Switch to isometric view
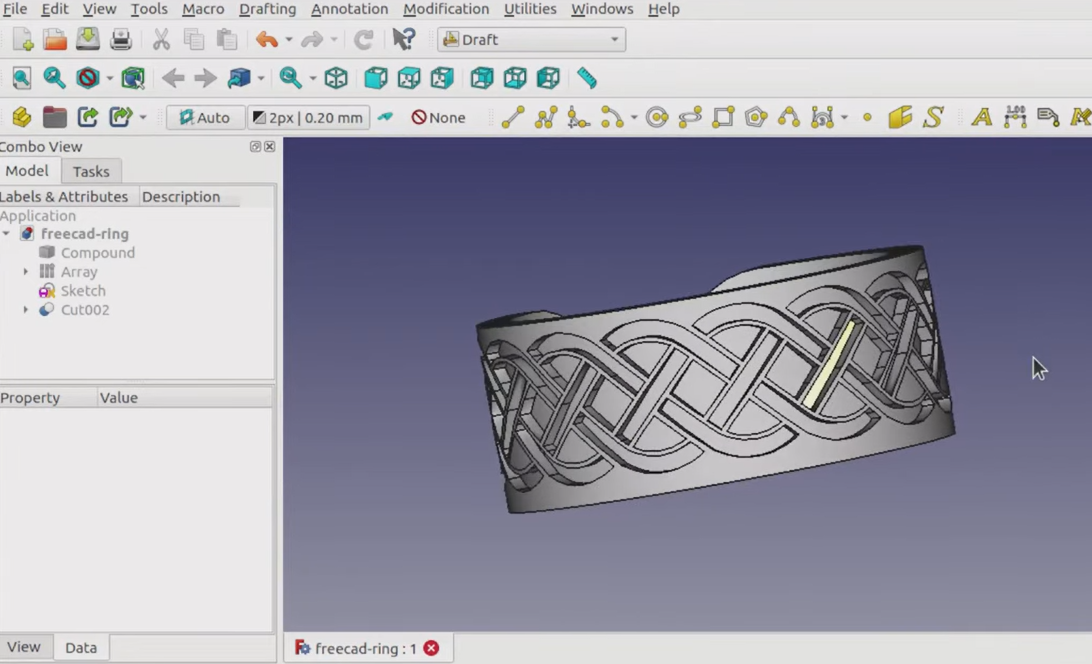 (336, 78)
